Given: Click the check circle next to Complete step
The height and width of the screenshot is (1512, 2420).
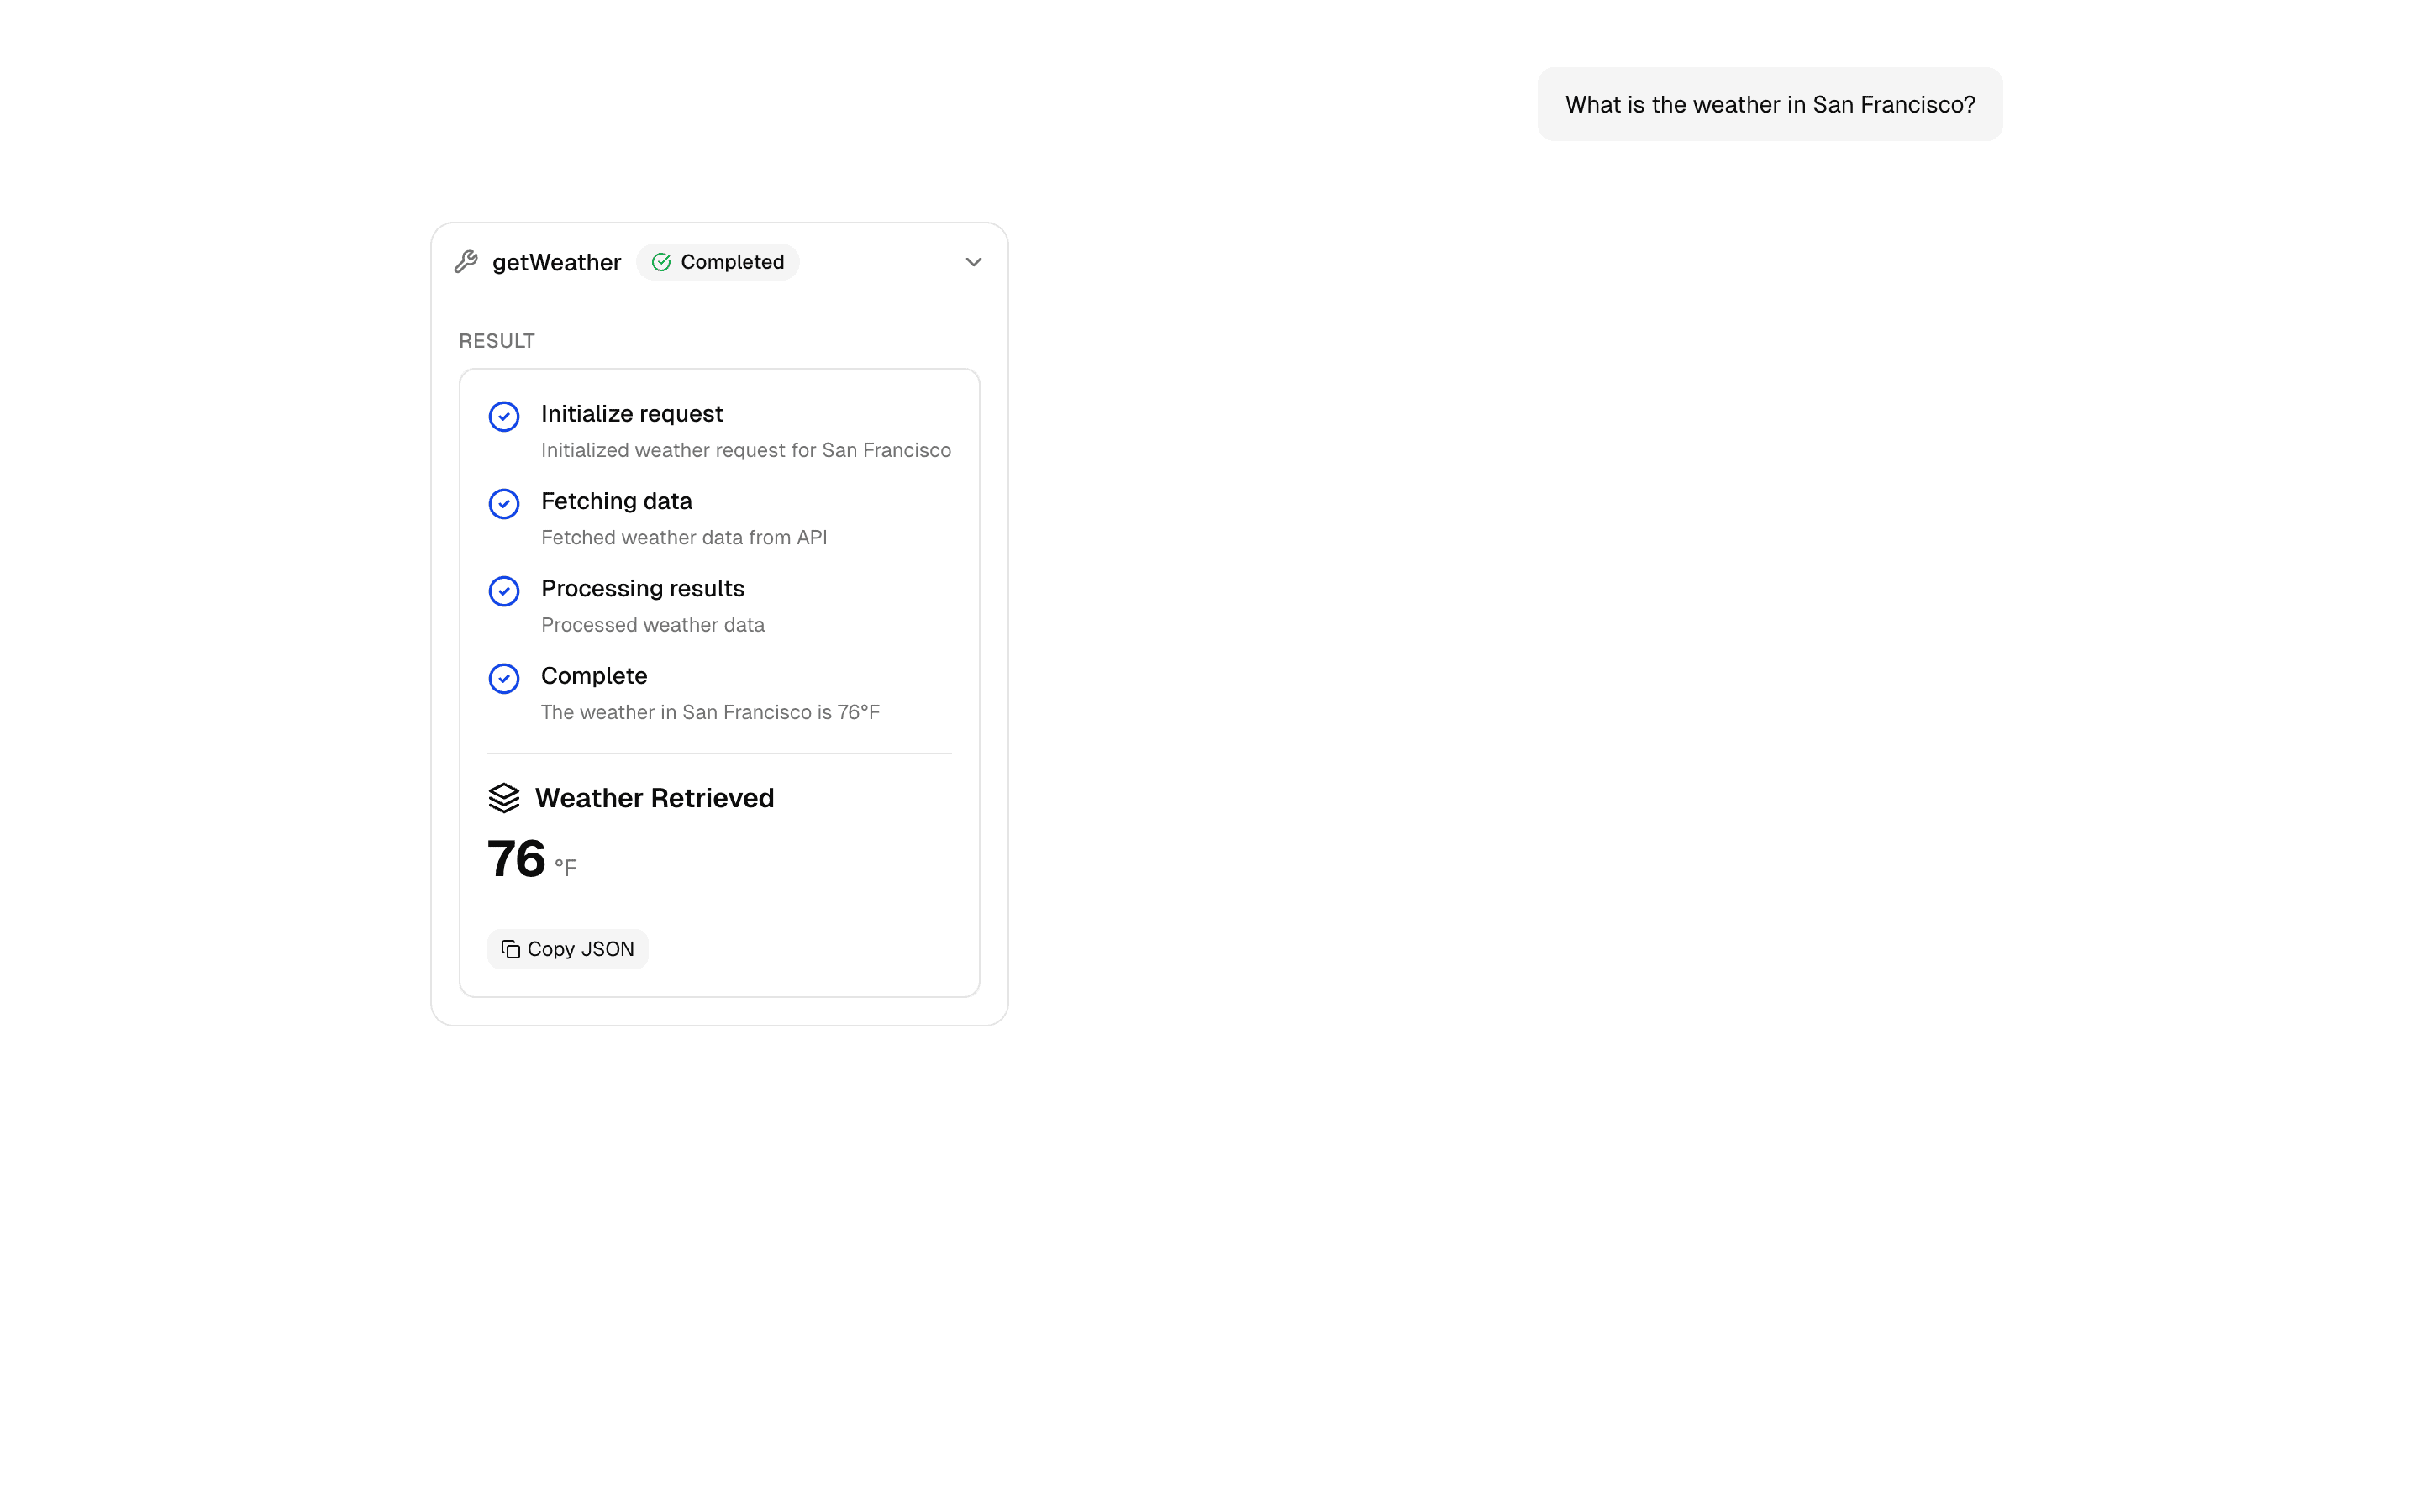Looking at the screenshot, I should coord(504,679).
